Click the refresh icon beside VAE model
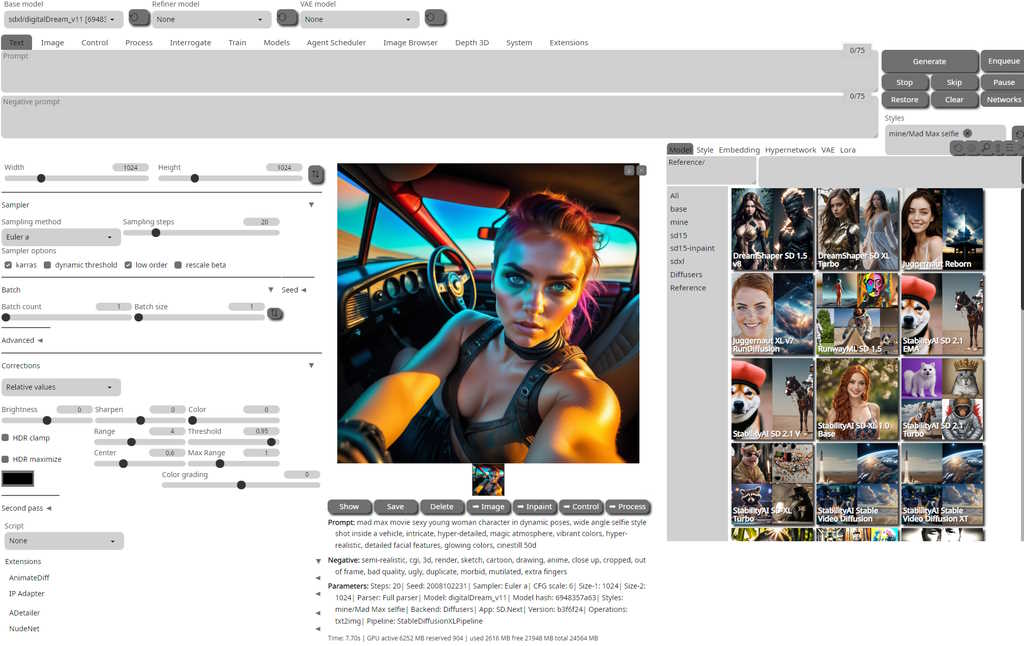The width and height of the screenshot is (1024, 646). tap(435, 18)
